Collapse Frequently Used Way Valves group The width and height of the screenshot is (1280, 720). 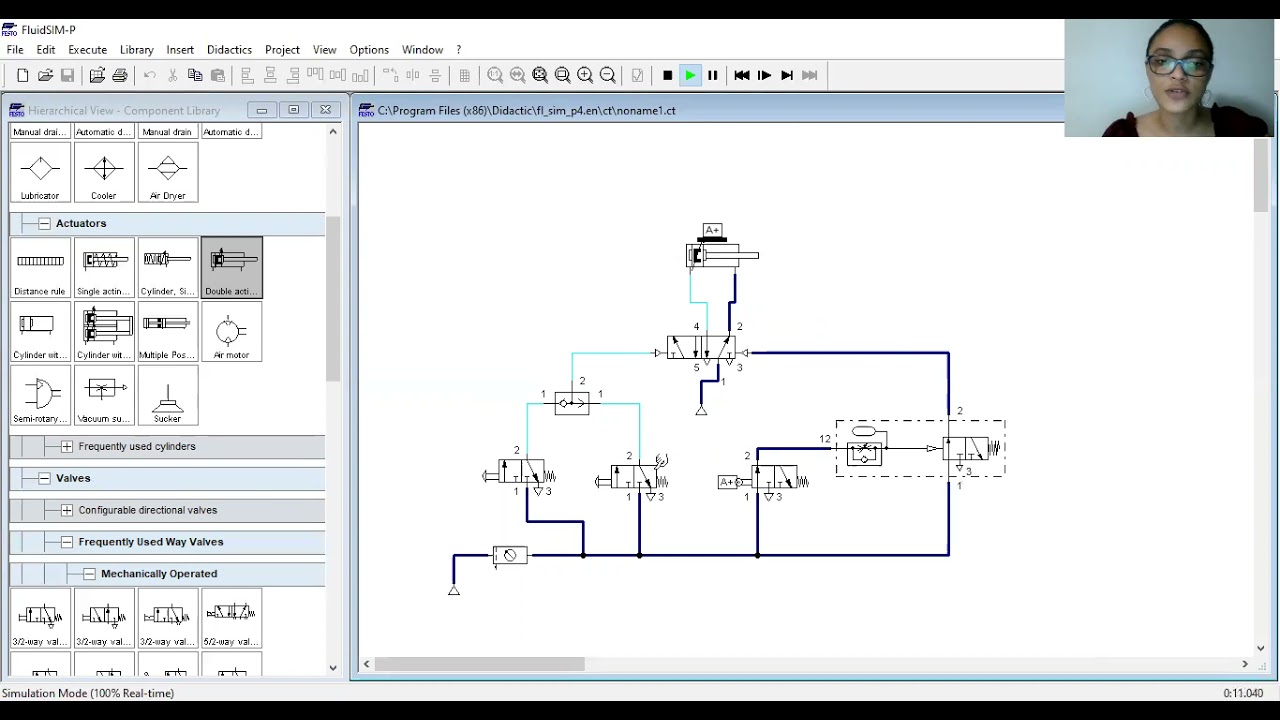coord(66,542)
